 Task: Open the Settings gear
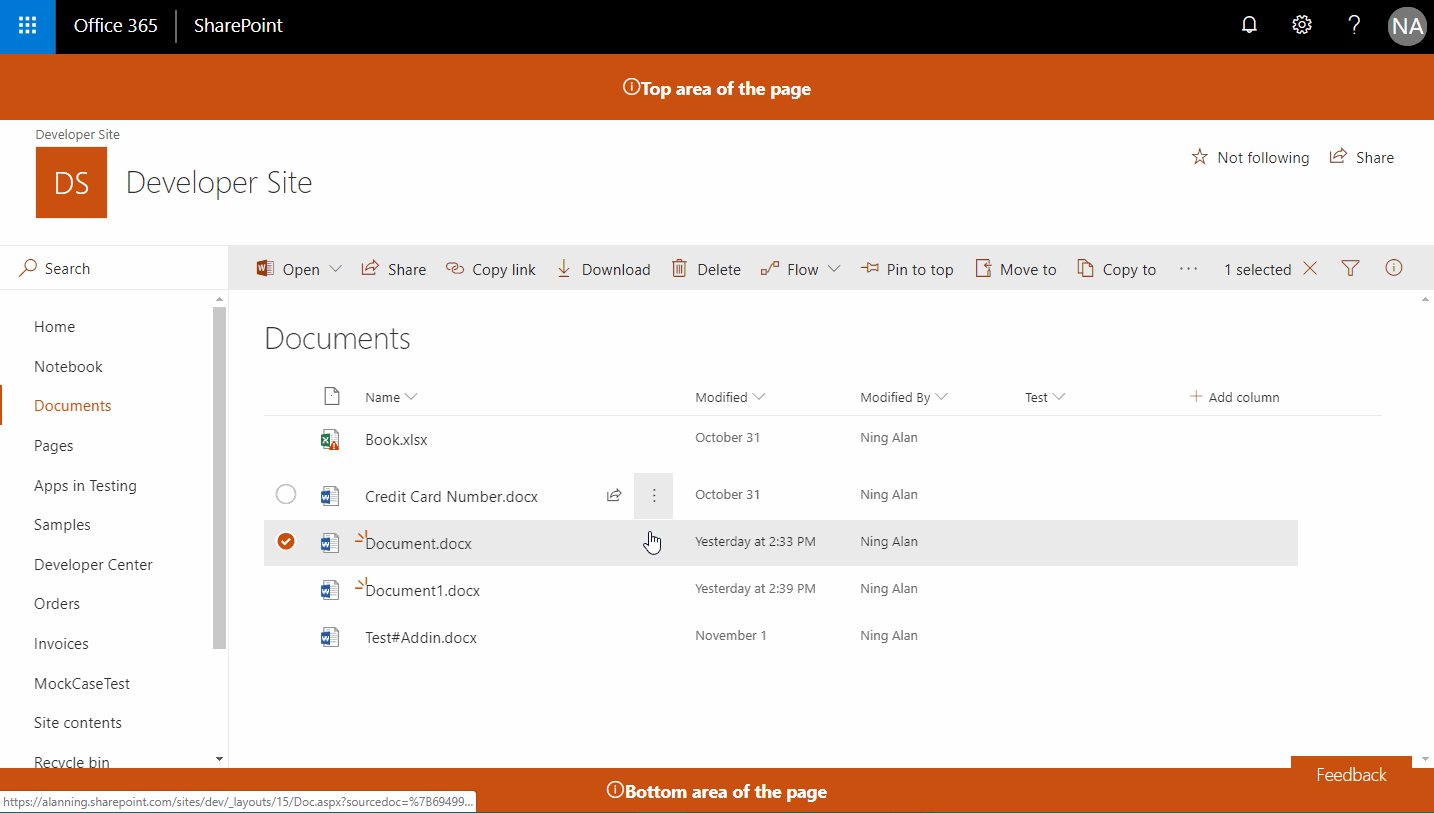tap(1301, 24)
